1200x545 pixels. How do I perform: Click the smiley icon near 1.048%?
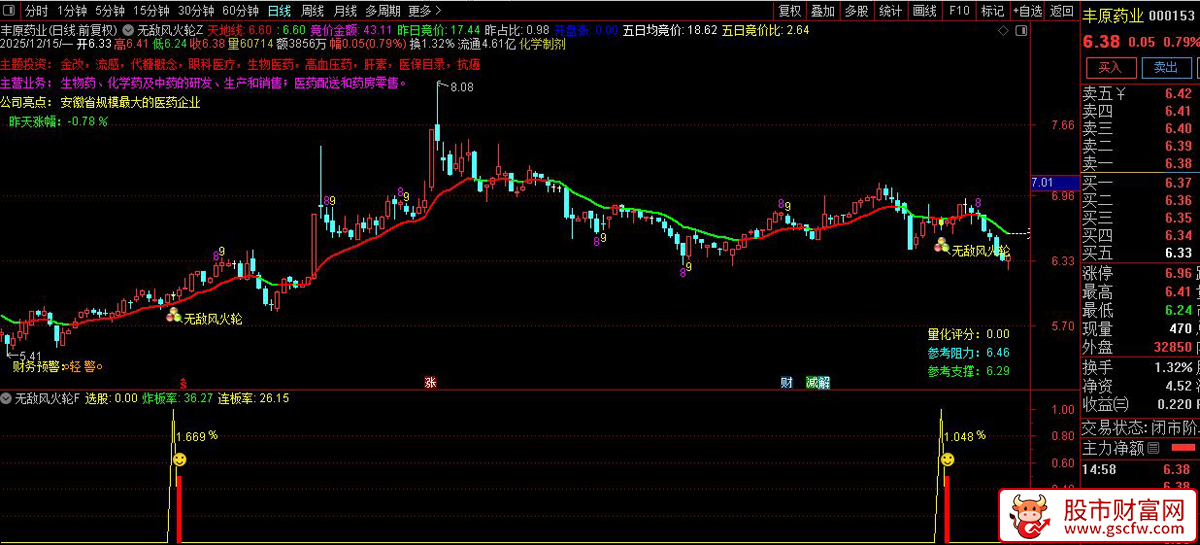946,459
